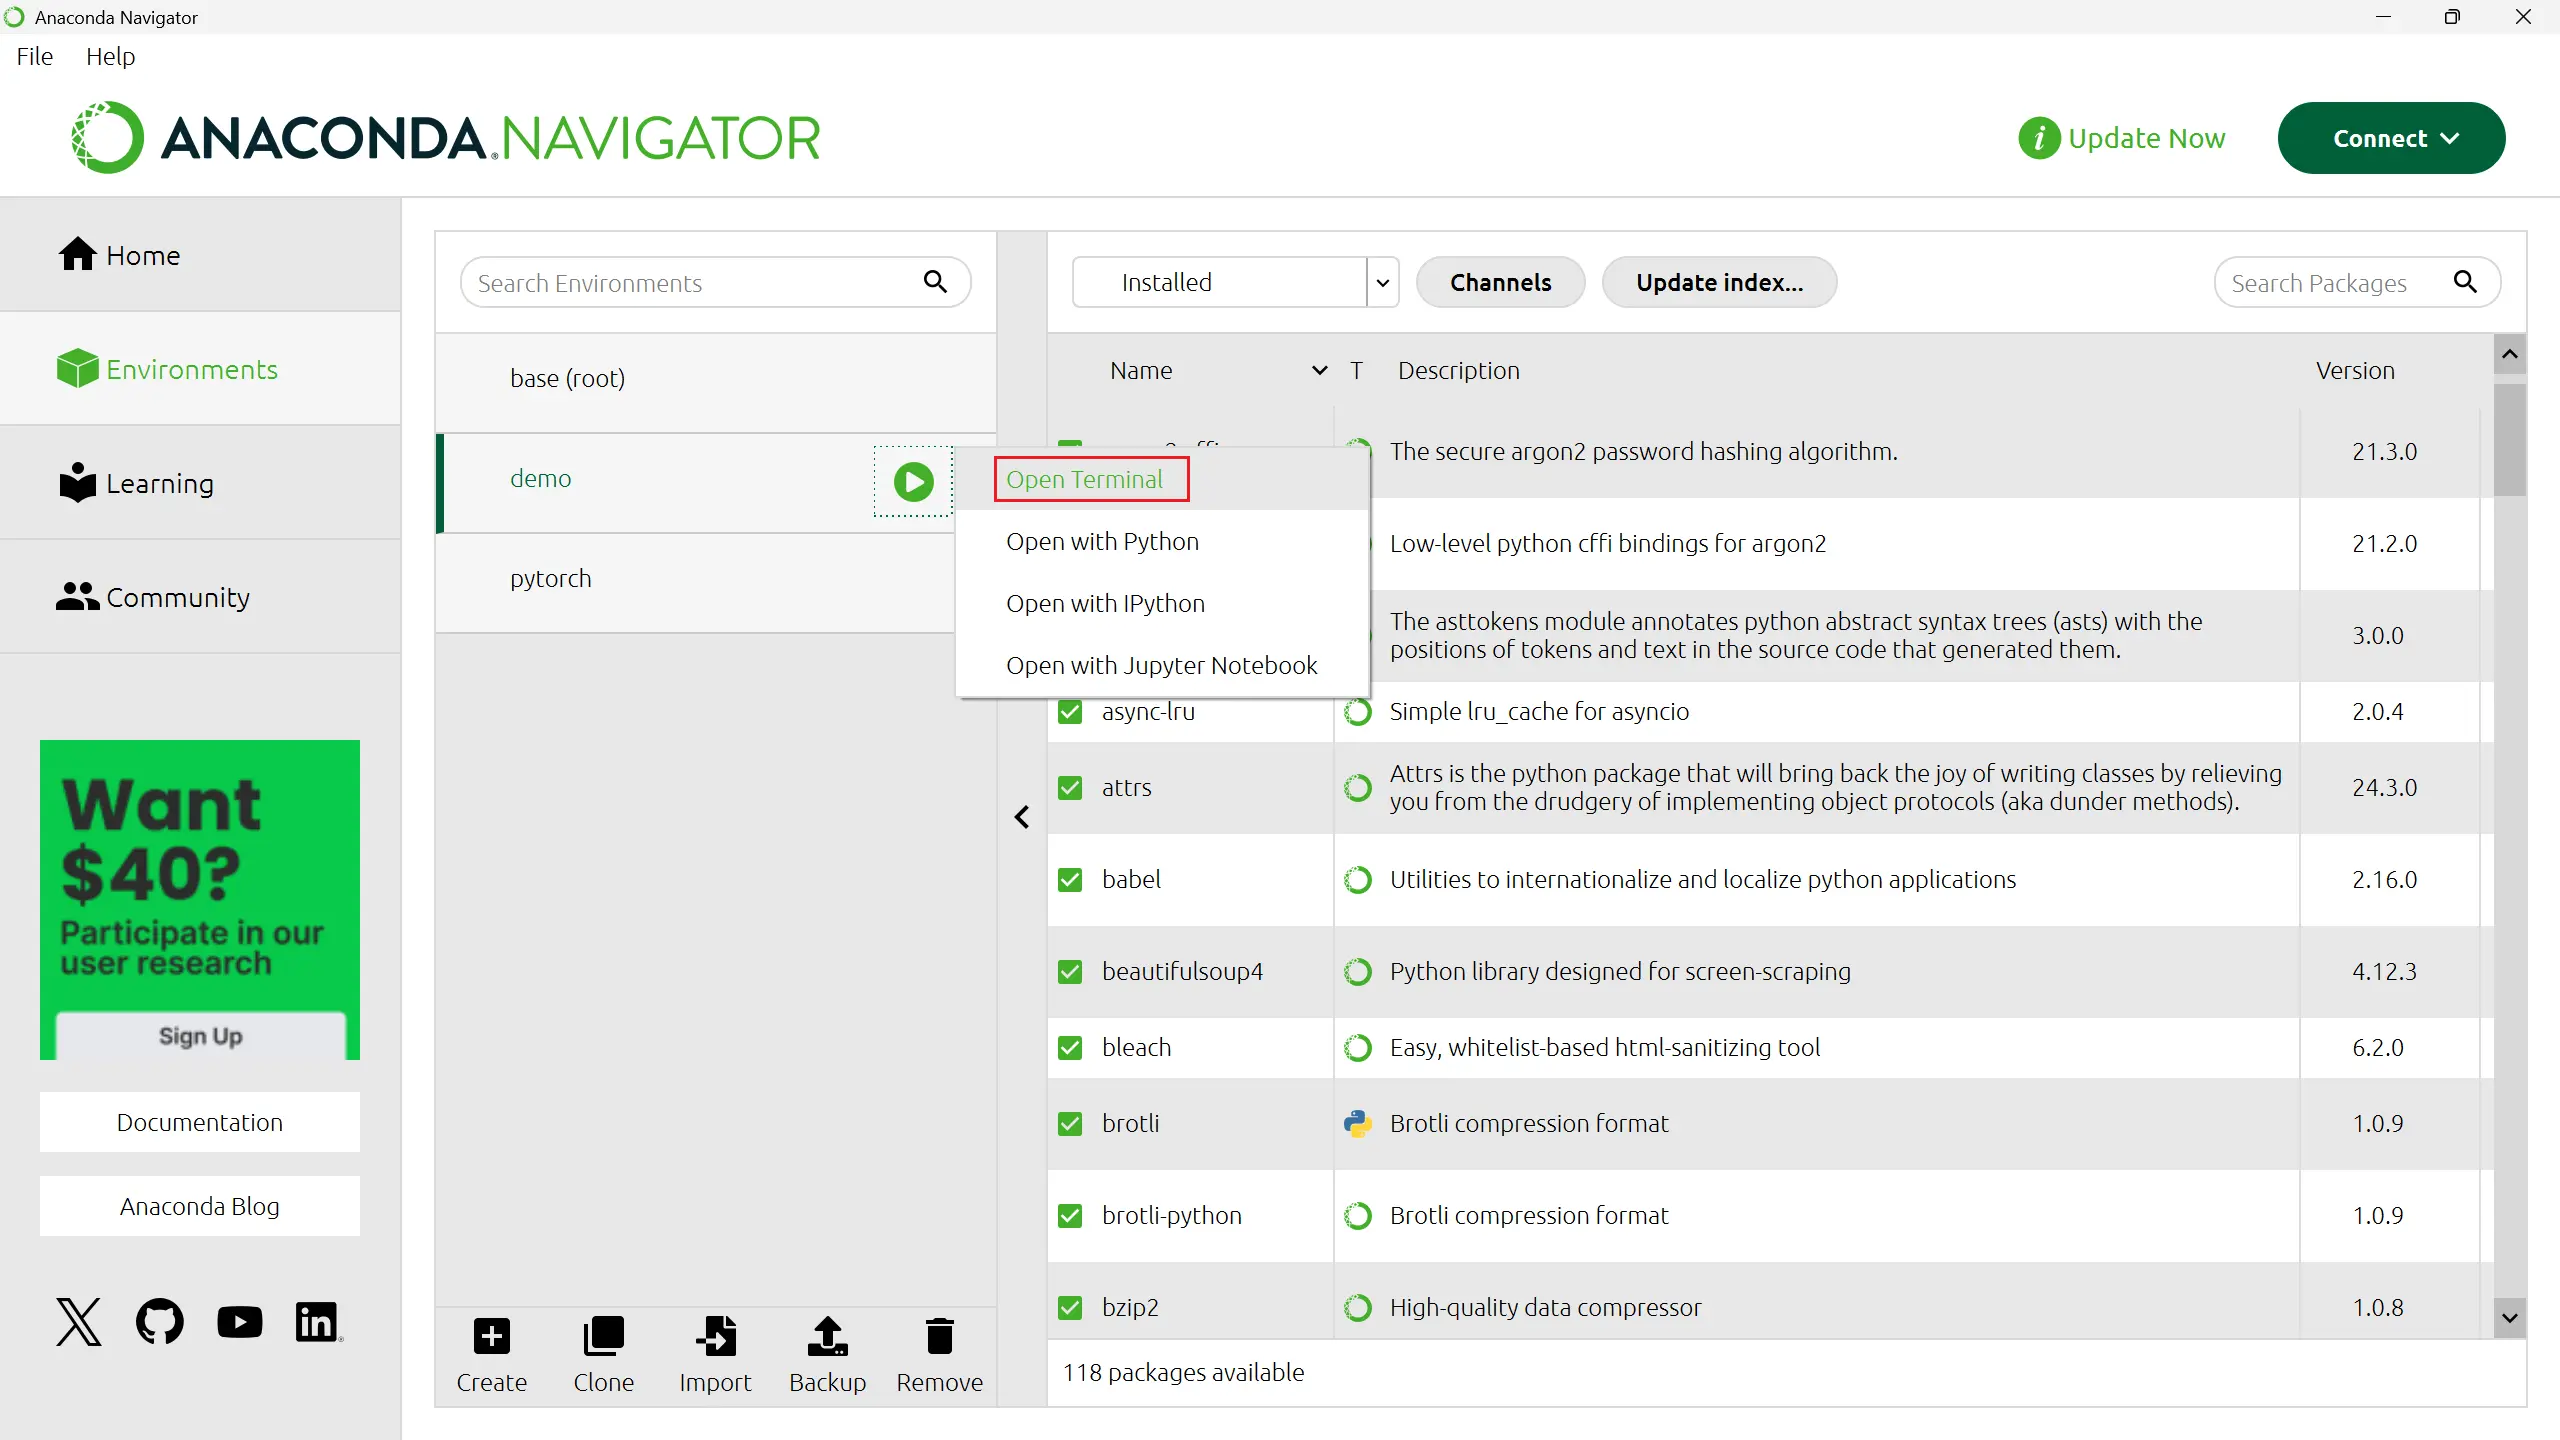
Task: Click the Import environment icon
Action: [x=715, y=1336]
